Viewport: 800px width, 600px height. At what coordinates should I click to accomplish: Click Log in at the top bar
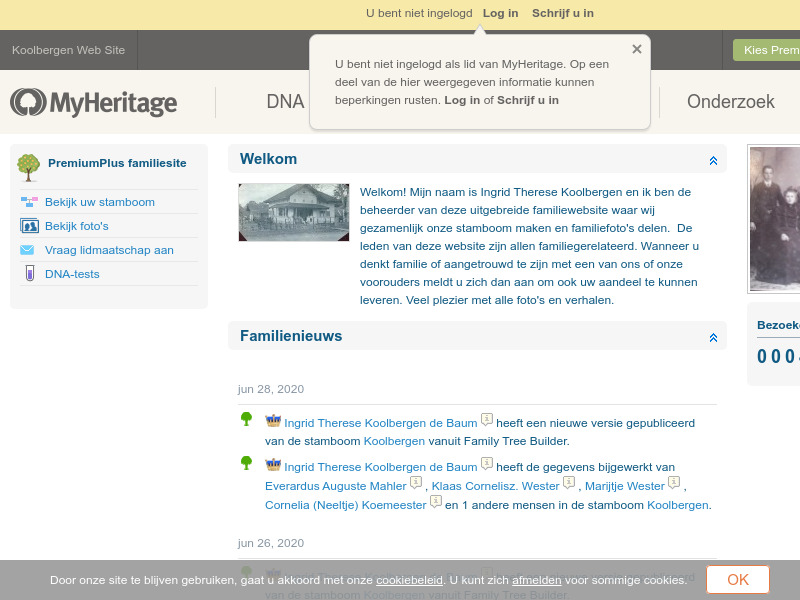(x=500, y=13)
